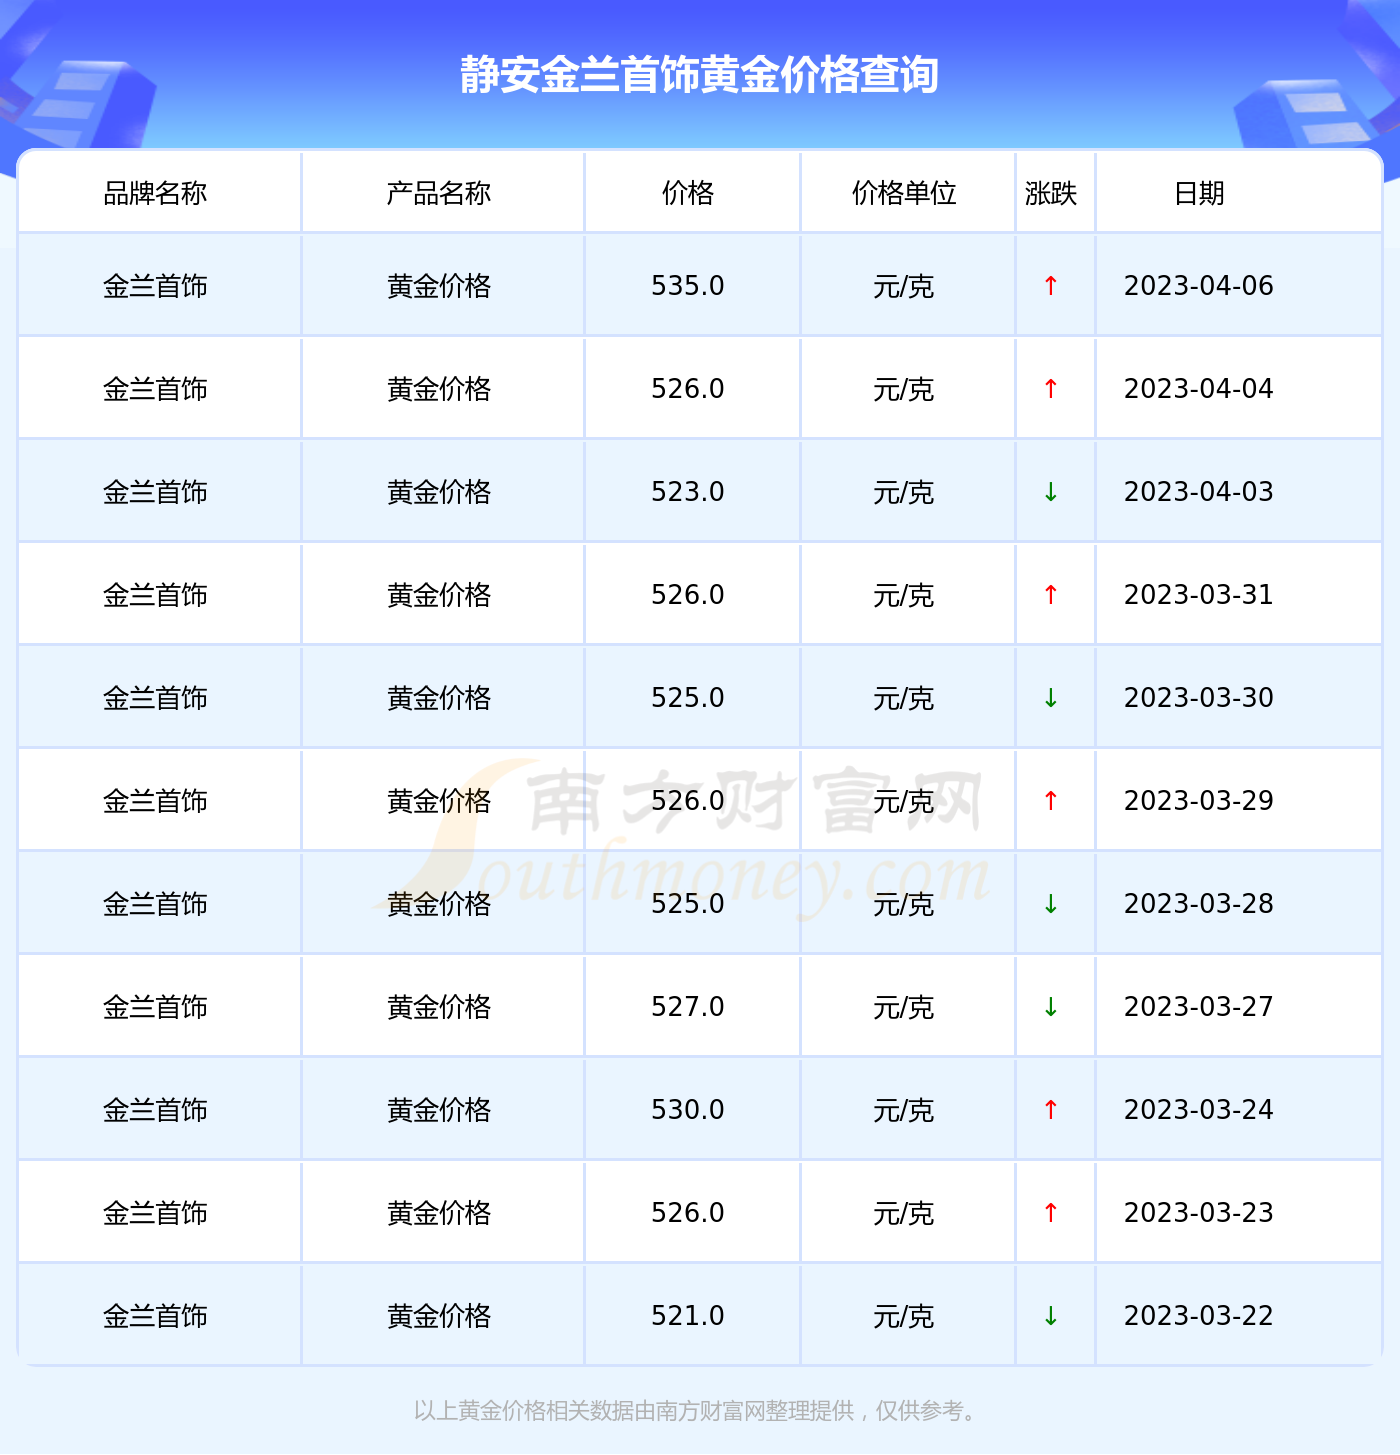
Task: Select the 价格 column header
Action: [x=688, y=193]
